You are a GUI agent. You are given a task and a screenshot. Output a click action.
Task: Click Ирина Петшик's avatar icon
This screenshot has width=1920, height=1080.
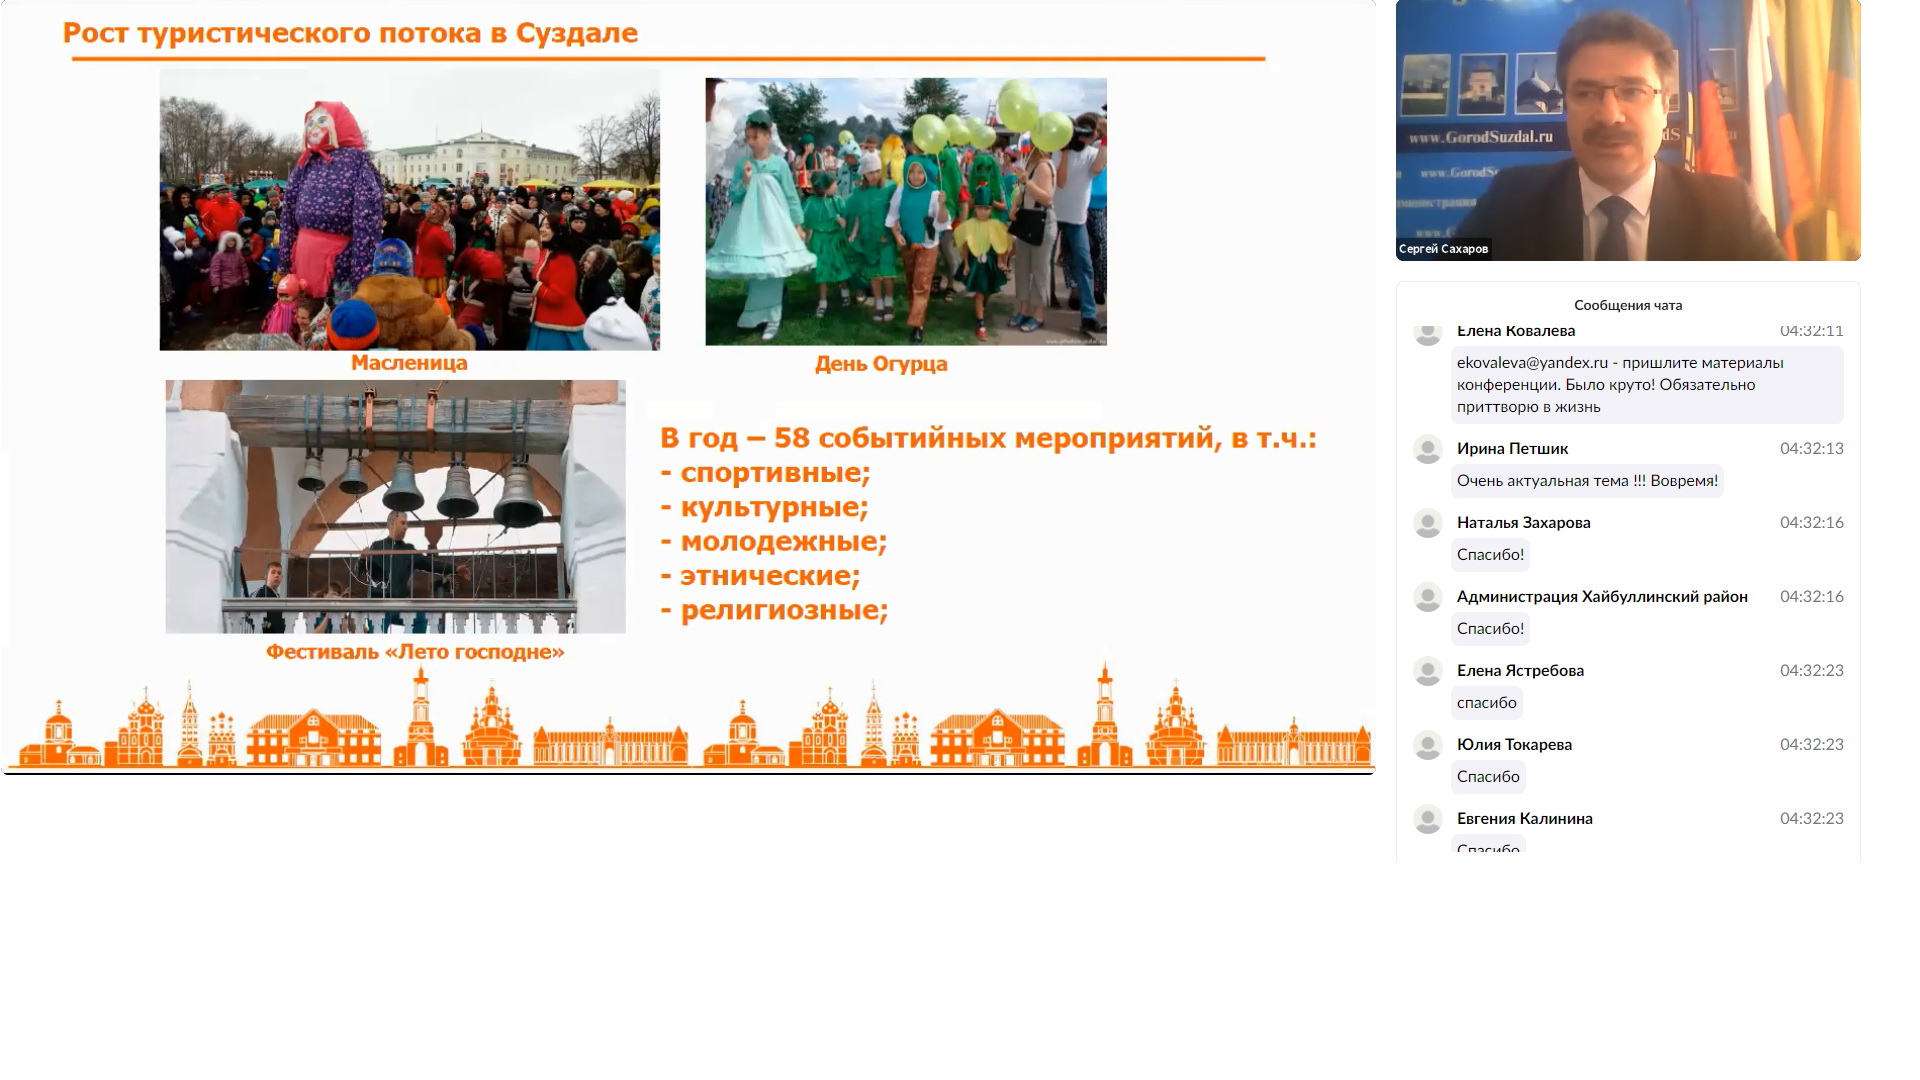tap(1428, 450)
